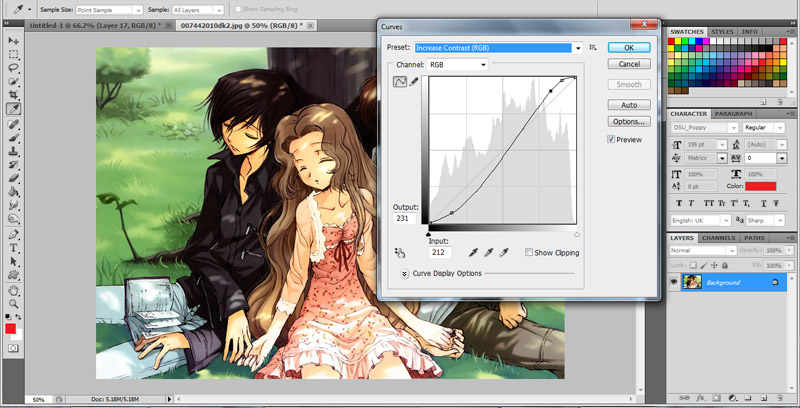Hide the Background layer eye icon

(674, 282)
